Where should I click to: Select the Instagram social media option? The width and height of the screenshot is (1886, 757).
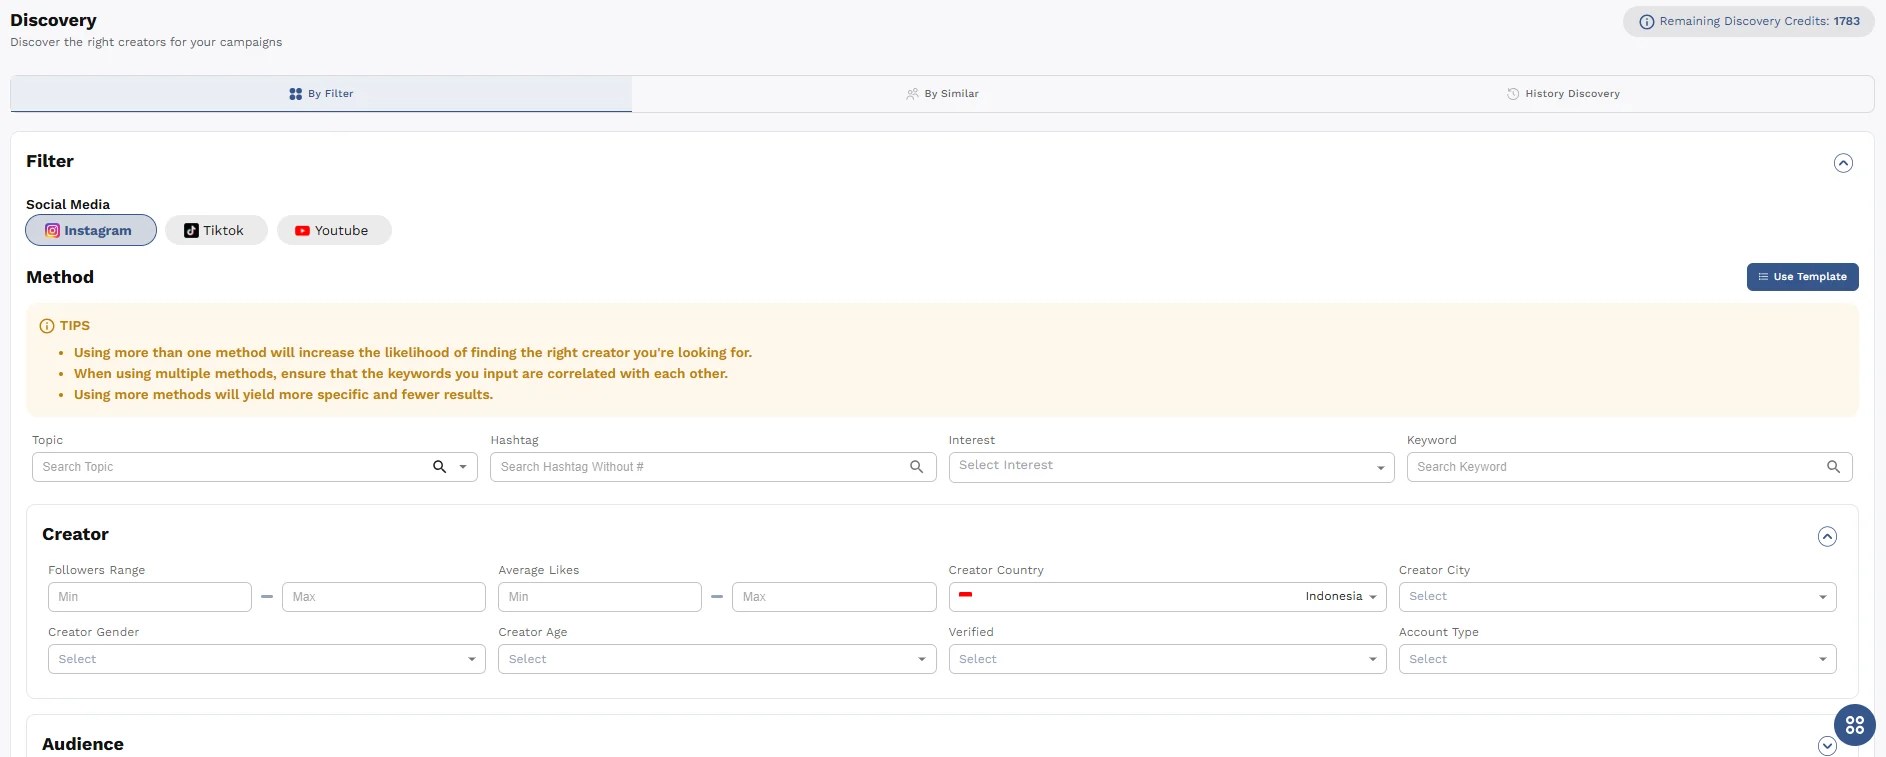coord(91,230)
